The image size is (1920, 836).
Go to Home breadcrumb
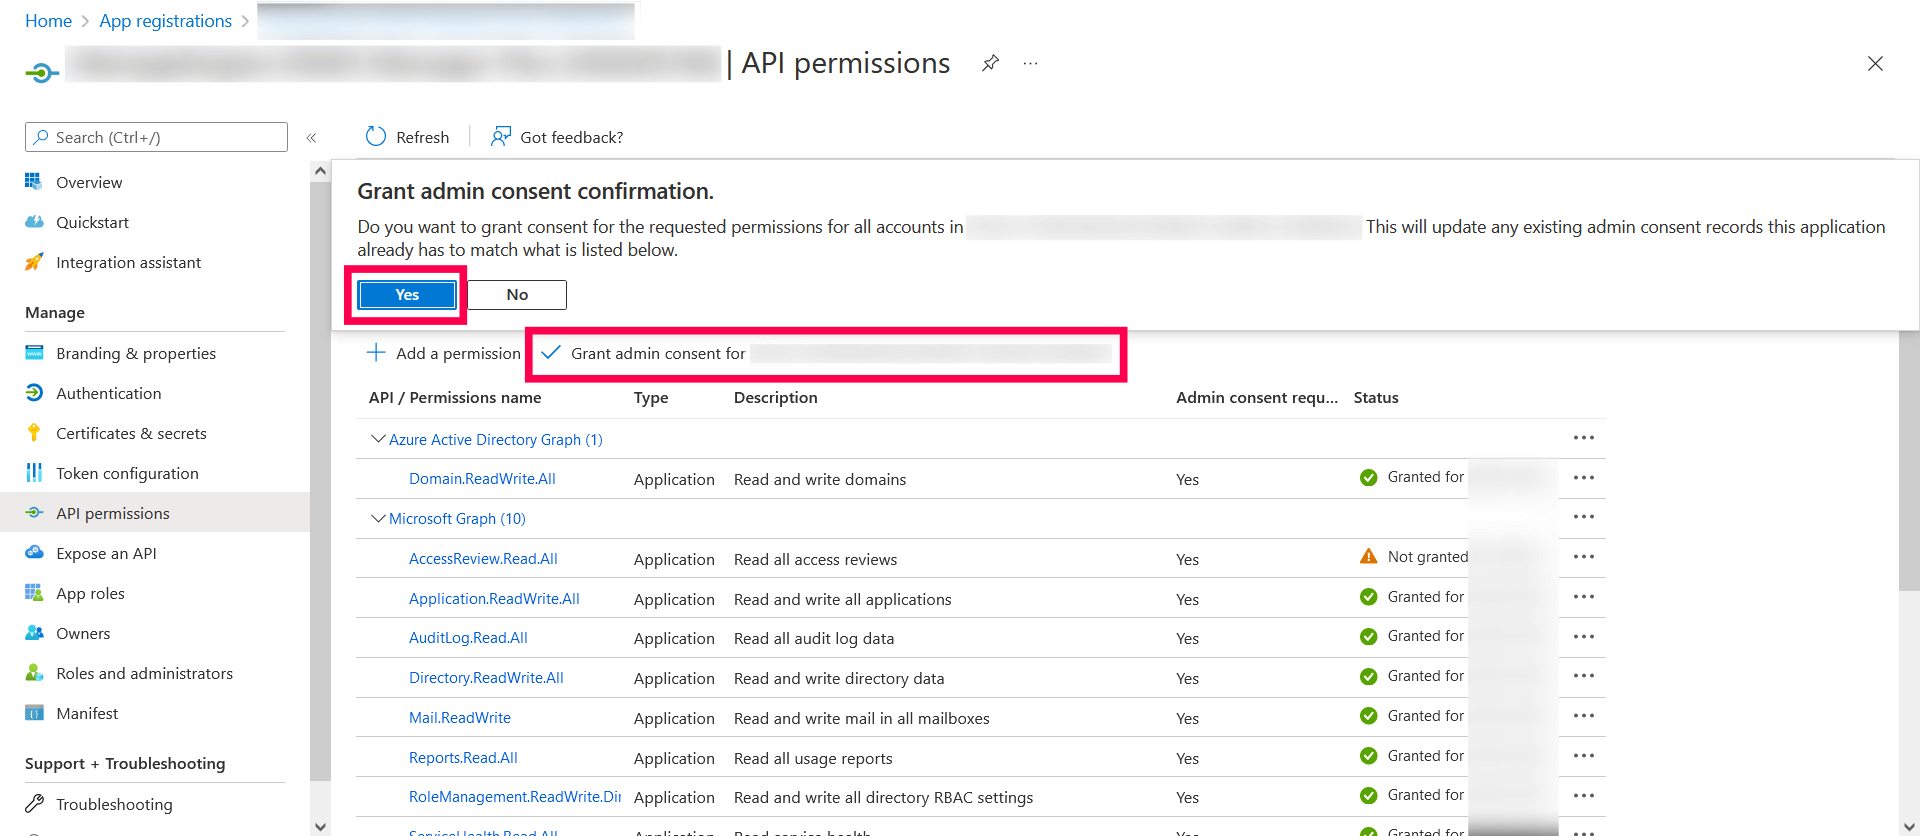(48, 21)
